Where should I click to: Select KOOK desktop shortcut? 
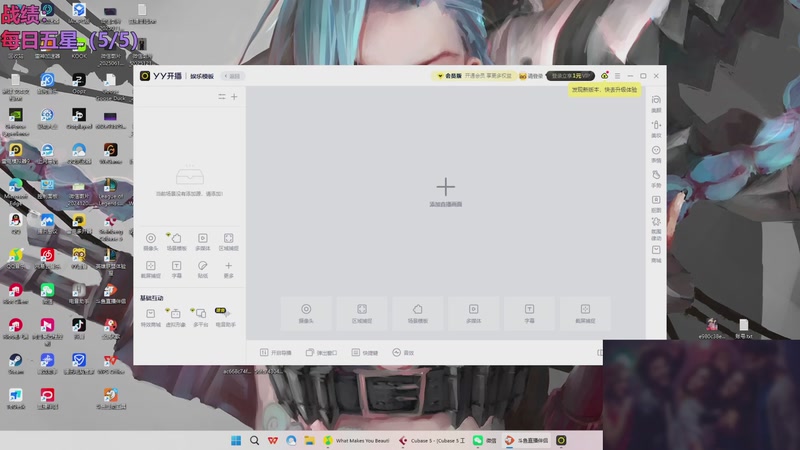(x=79, y=49)
